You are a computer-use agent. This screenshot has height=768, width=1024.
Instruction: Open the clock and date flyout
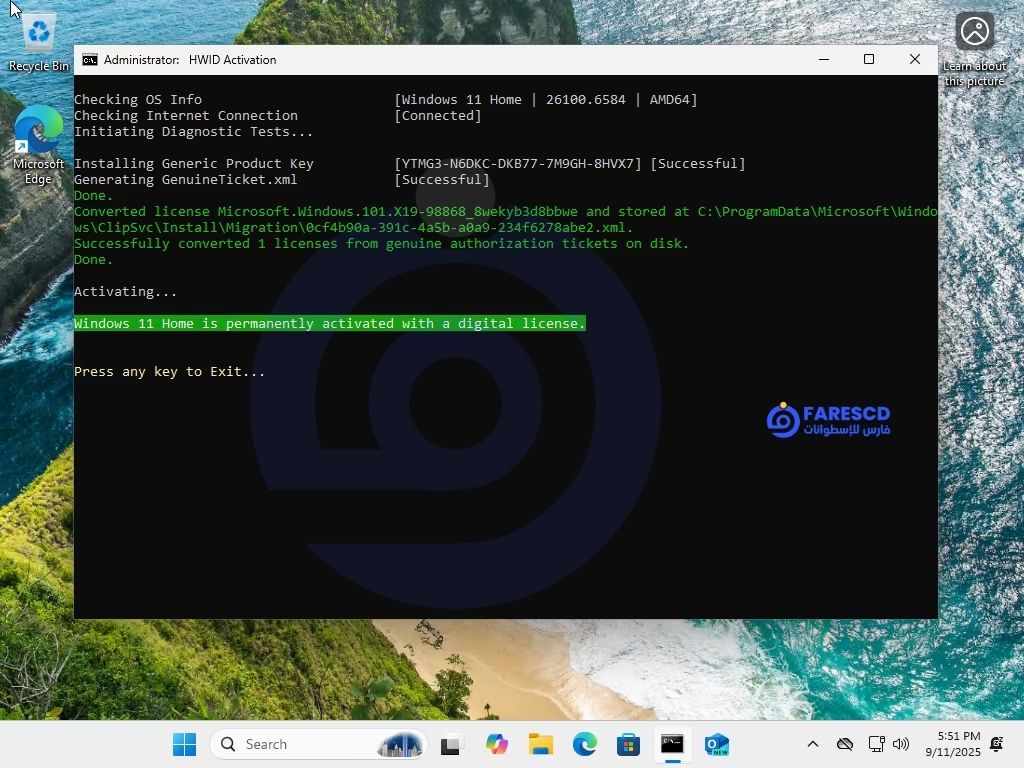(x=951, y=744)
